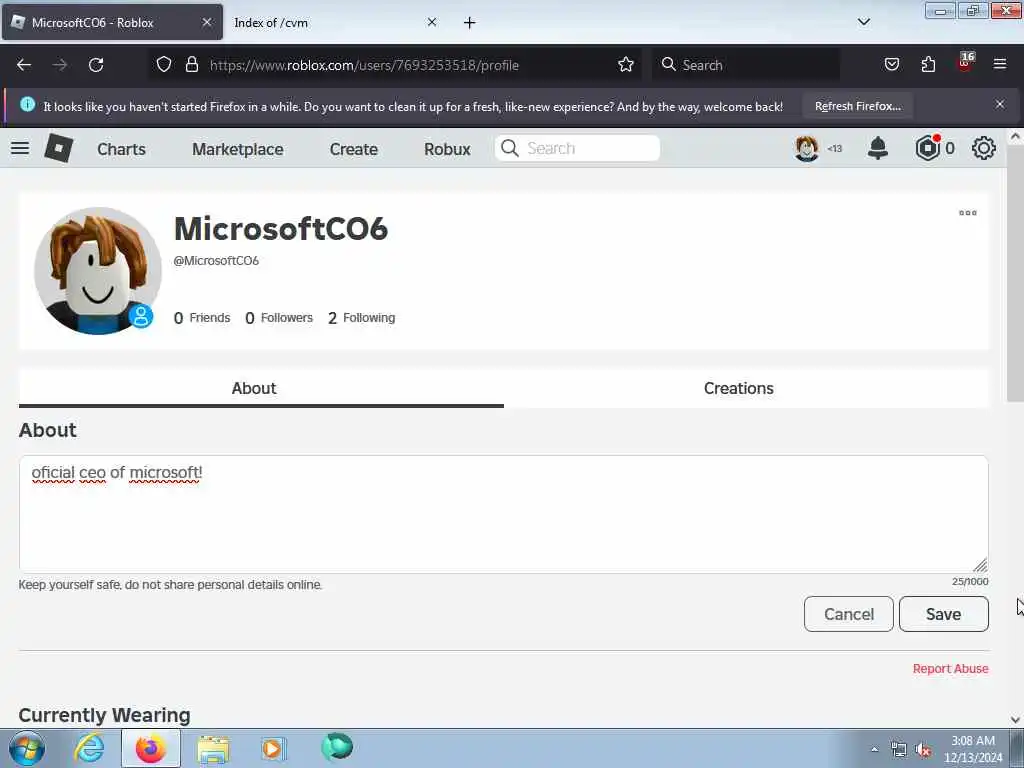This screenshot has width=1024, height=768.
Task: Open the Windows Start menu
Action: coord(27,748)
